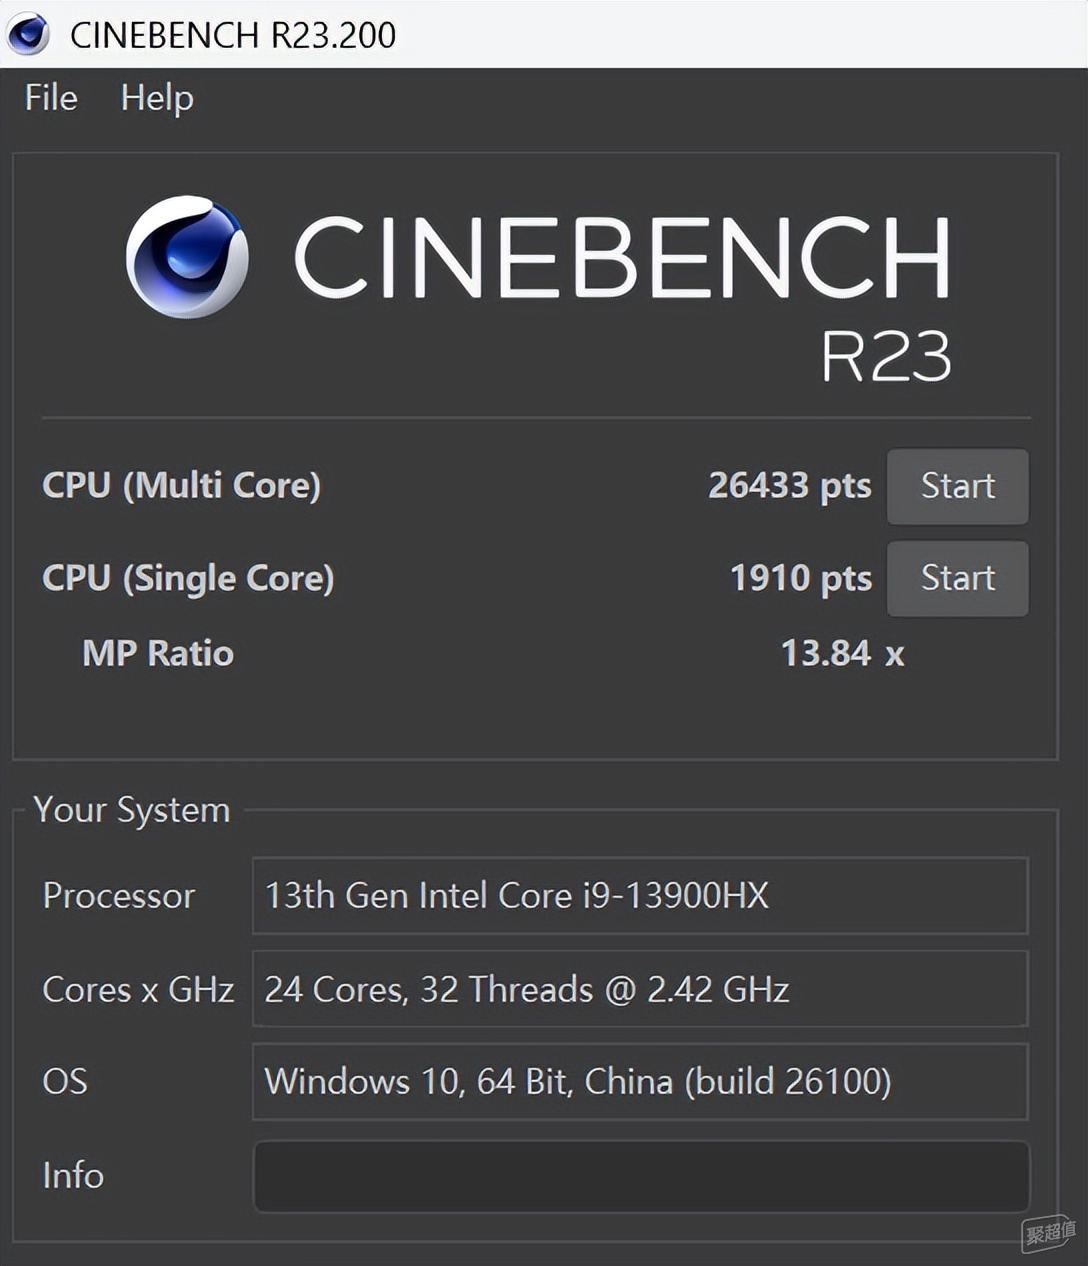The height and width of the screenshot is (1266, 1088).
Task: Select the Cores x GHz value field
Action: (641, 989)
